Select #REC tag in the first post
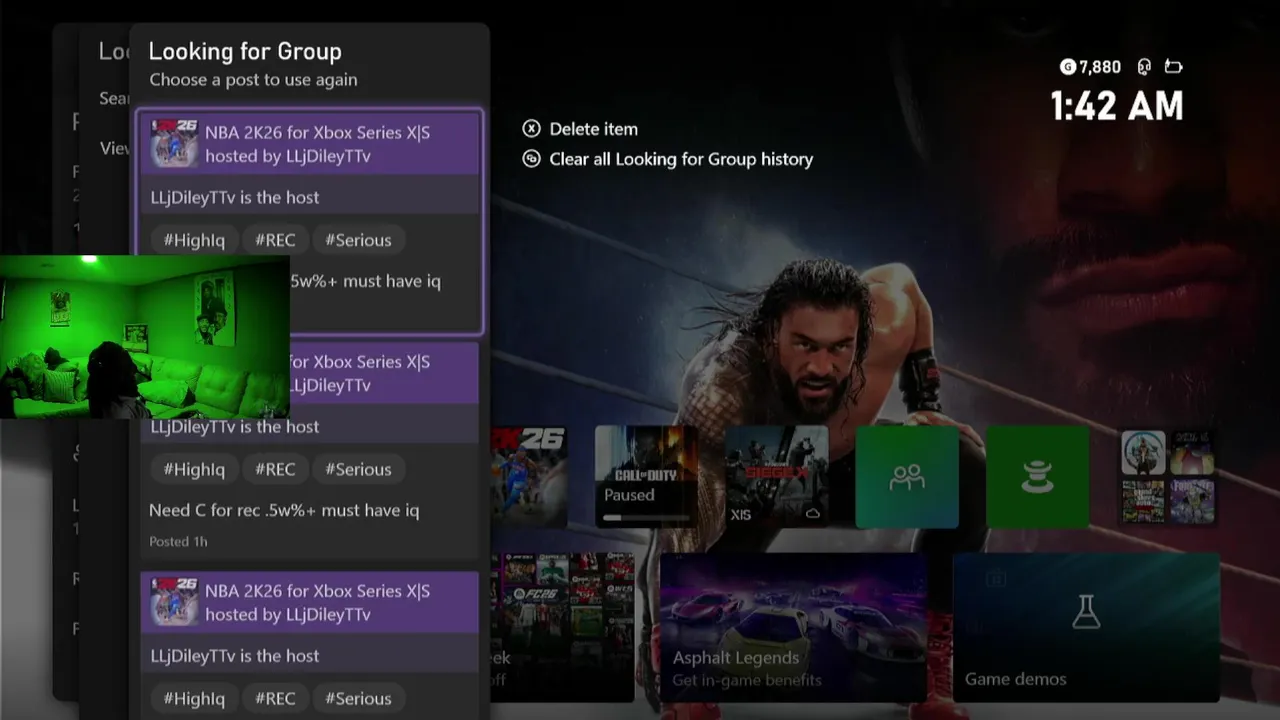This screenshot has height=720, width=1280. click(275, 240)
